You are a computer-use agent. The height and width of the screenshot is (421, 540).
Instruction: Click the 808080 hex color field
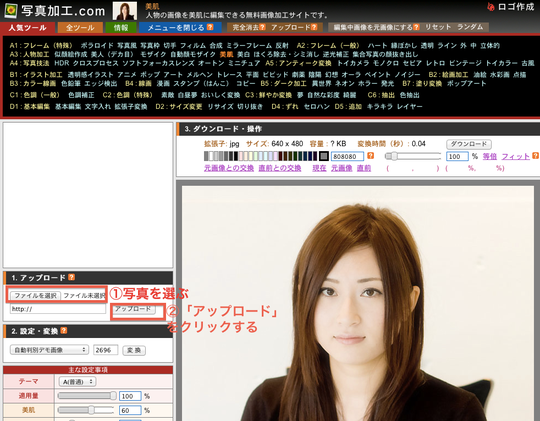[x=347, y=156]
